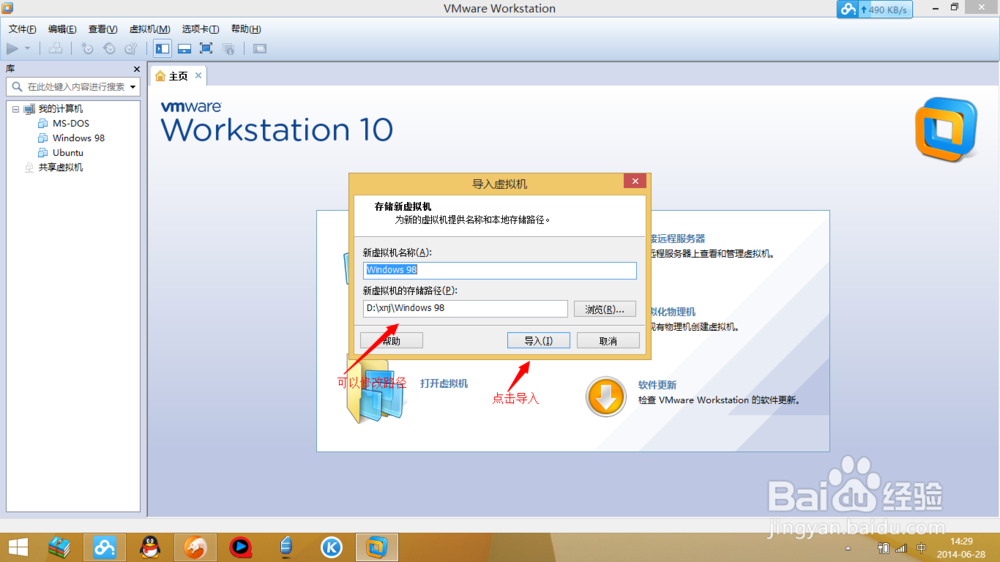Viewport: 1000px width, 562px height.
Task: Open the red video player taskbar icon
Action: [x=240, y=547]
